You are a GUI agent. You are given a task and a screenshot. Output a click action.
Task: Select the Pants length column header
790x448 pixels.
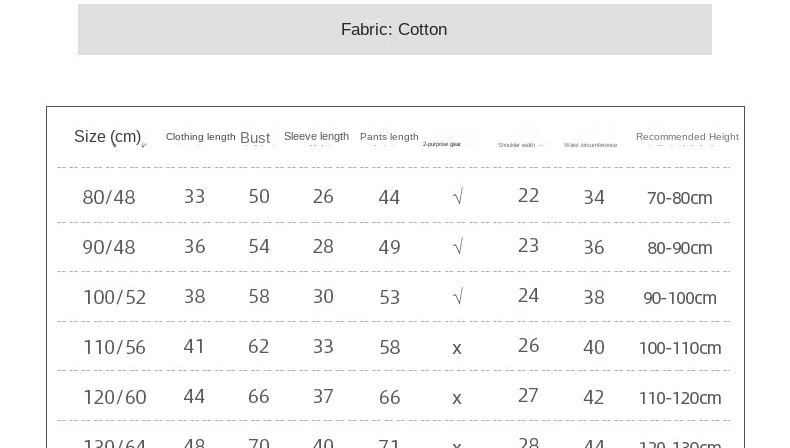(x=389, y=137)
